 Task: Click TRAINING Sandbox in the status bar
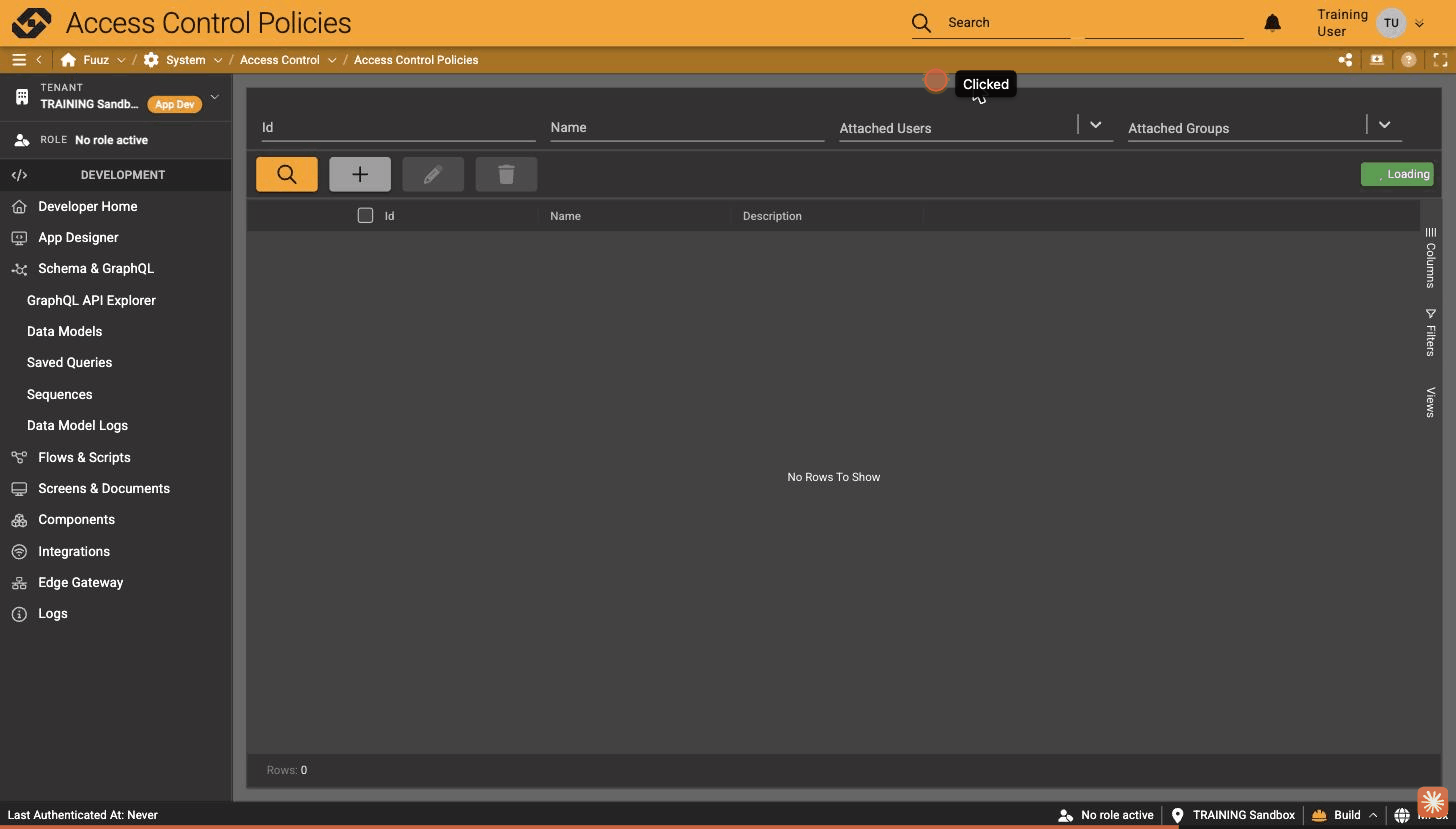1233,815
